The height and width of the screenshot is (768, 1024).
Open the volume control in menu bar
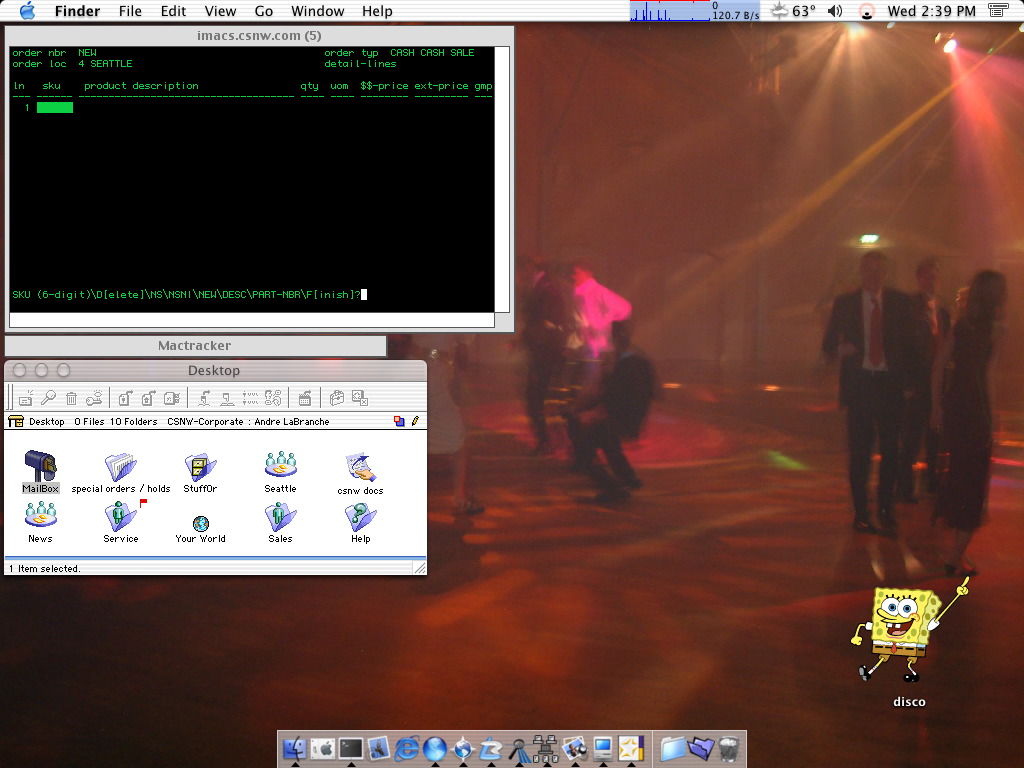click(x=835, y=11)
